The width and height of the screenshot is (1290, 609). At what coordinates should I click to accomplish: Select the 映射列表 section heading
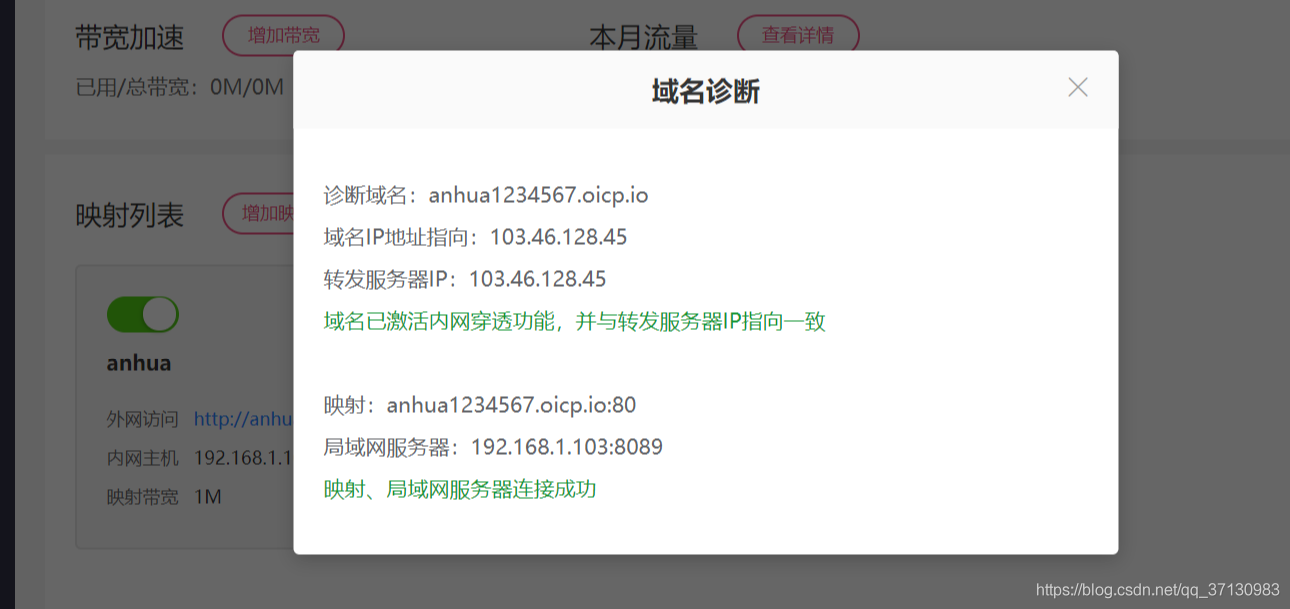click(x=129, y=215)
